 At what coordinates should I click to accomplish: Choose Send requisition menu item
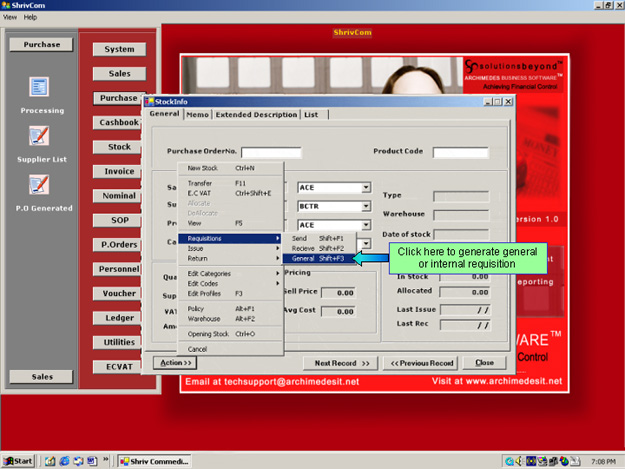tap(318, 238)
